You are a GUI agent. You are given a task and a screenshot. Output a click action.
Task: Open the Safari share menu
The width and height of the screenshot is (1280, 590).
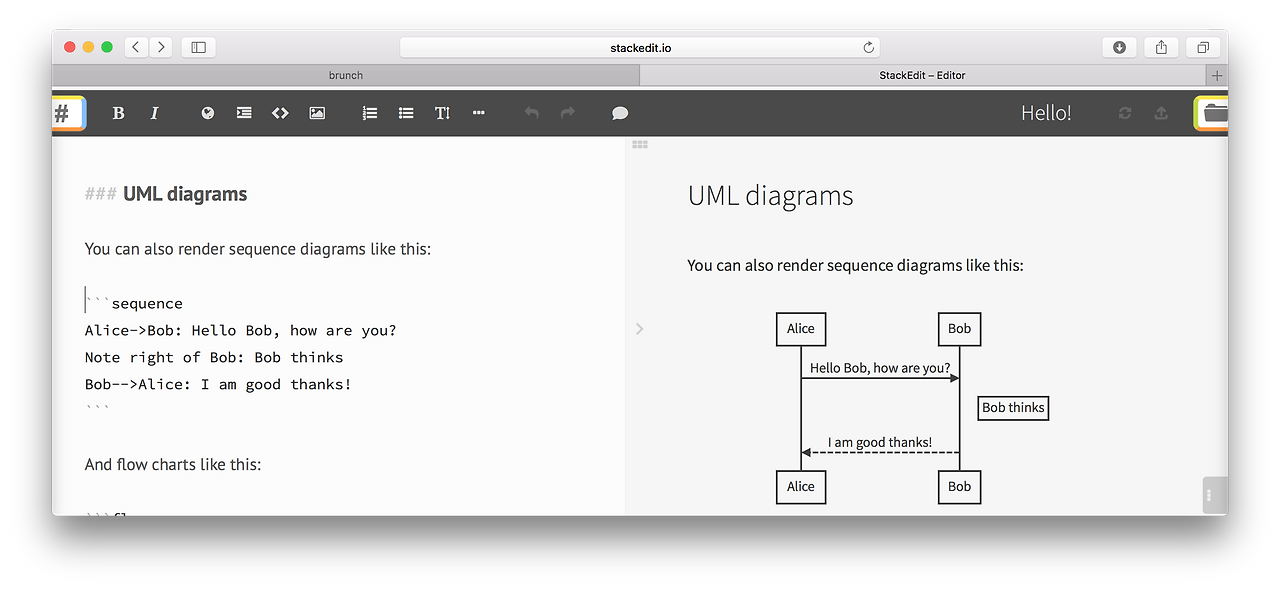(1161, 47)
